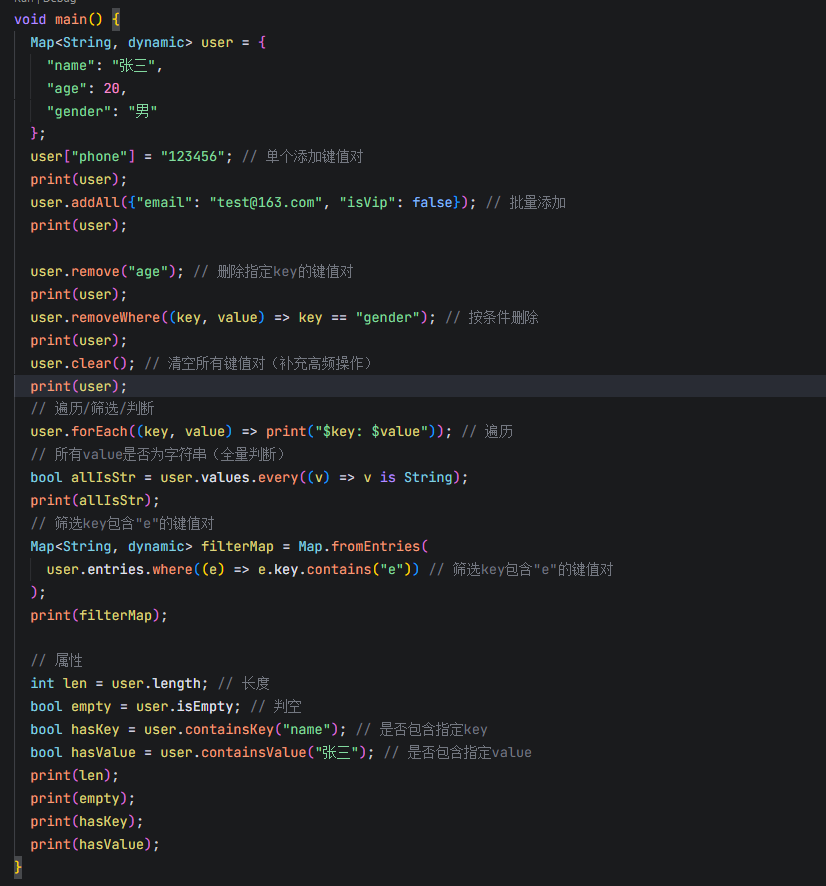Click the fromEntries constructor name
The width and height of the screenshot is (826, 886).
click(x=376, y=546)
